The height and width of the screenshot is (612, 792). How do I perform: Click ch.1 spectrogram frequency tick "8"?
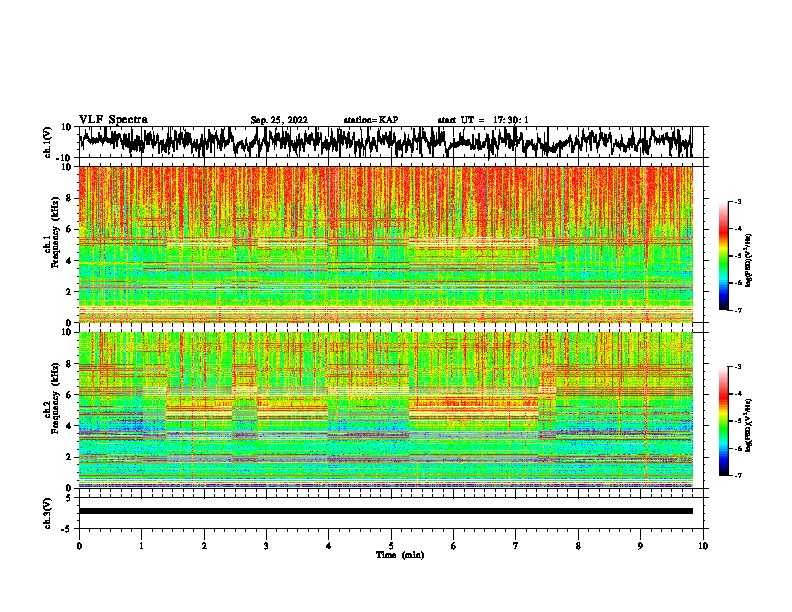tap(69, 198)
